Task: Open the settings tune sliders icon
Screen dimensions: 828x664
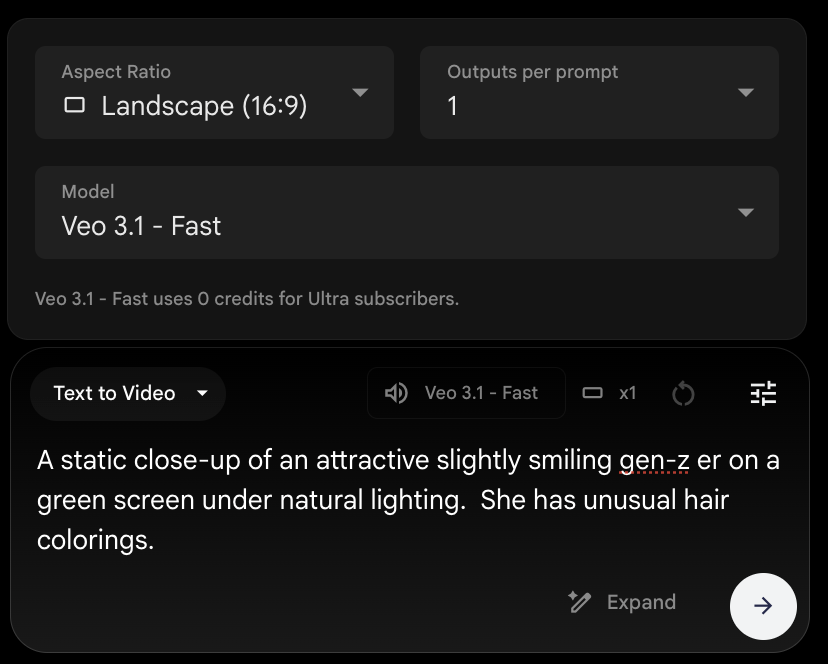Action: (763, 394)
